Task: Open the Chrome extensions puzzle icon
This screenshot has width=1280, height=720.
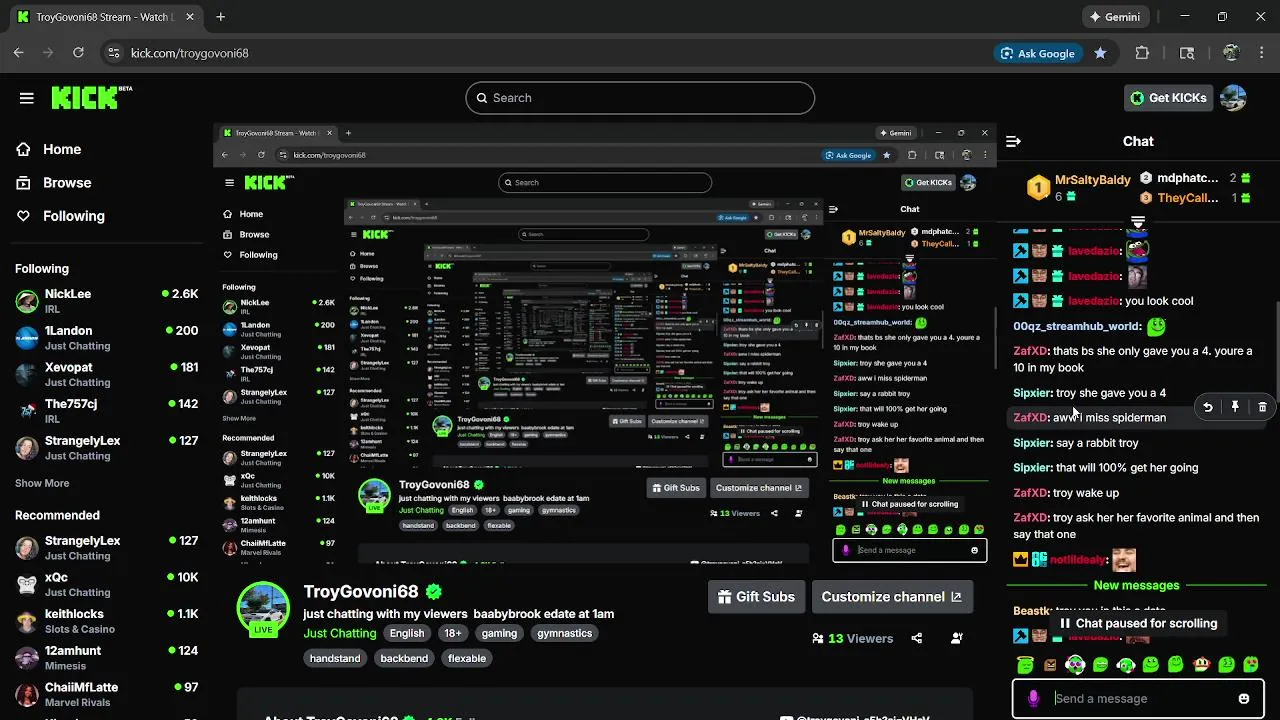Action: [x=1142, y=53]
